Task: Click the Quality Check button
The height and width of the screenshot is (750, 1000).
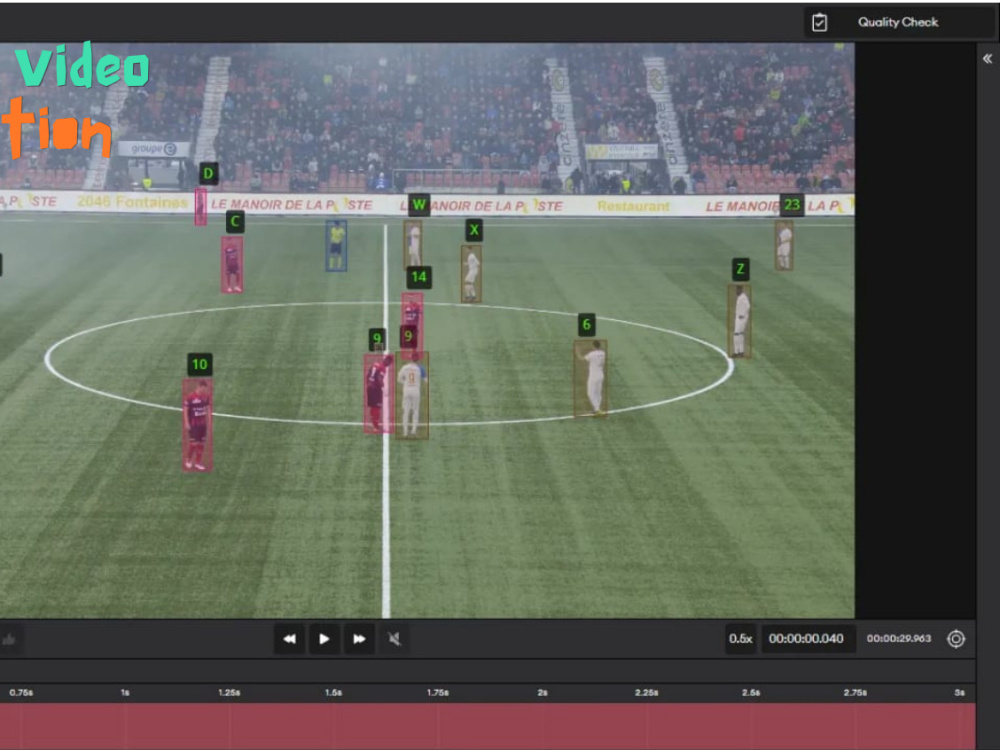Action: (x=901, y=22)
